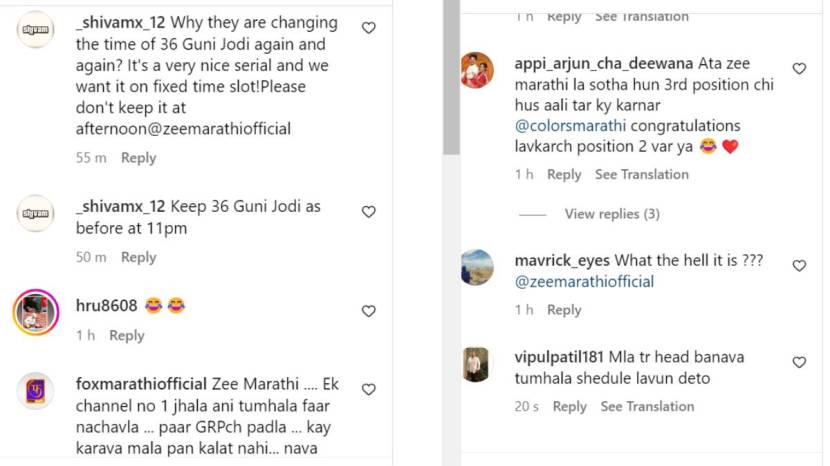This screenshot has width=830, height=466.
Task: Like hru8608's laughing emoji comment
Action: pos(368,311)
